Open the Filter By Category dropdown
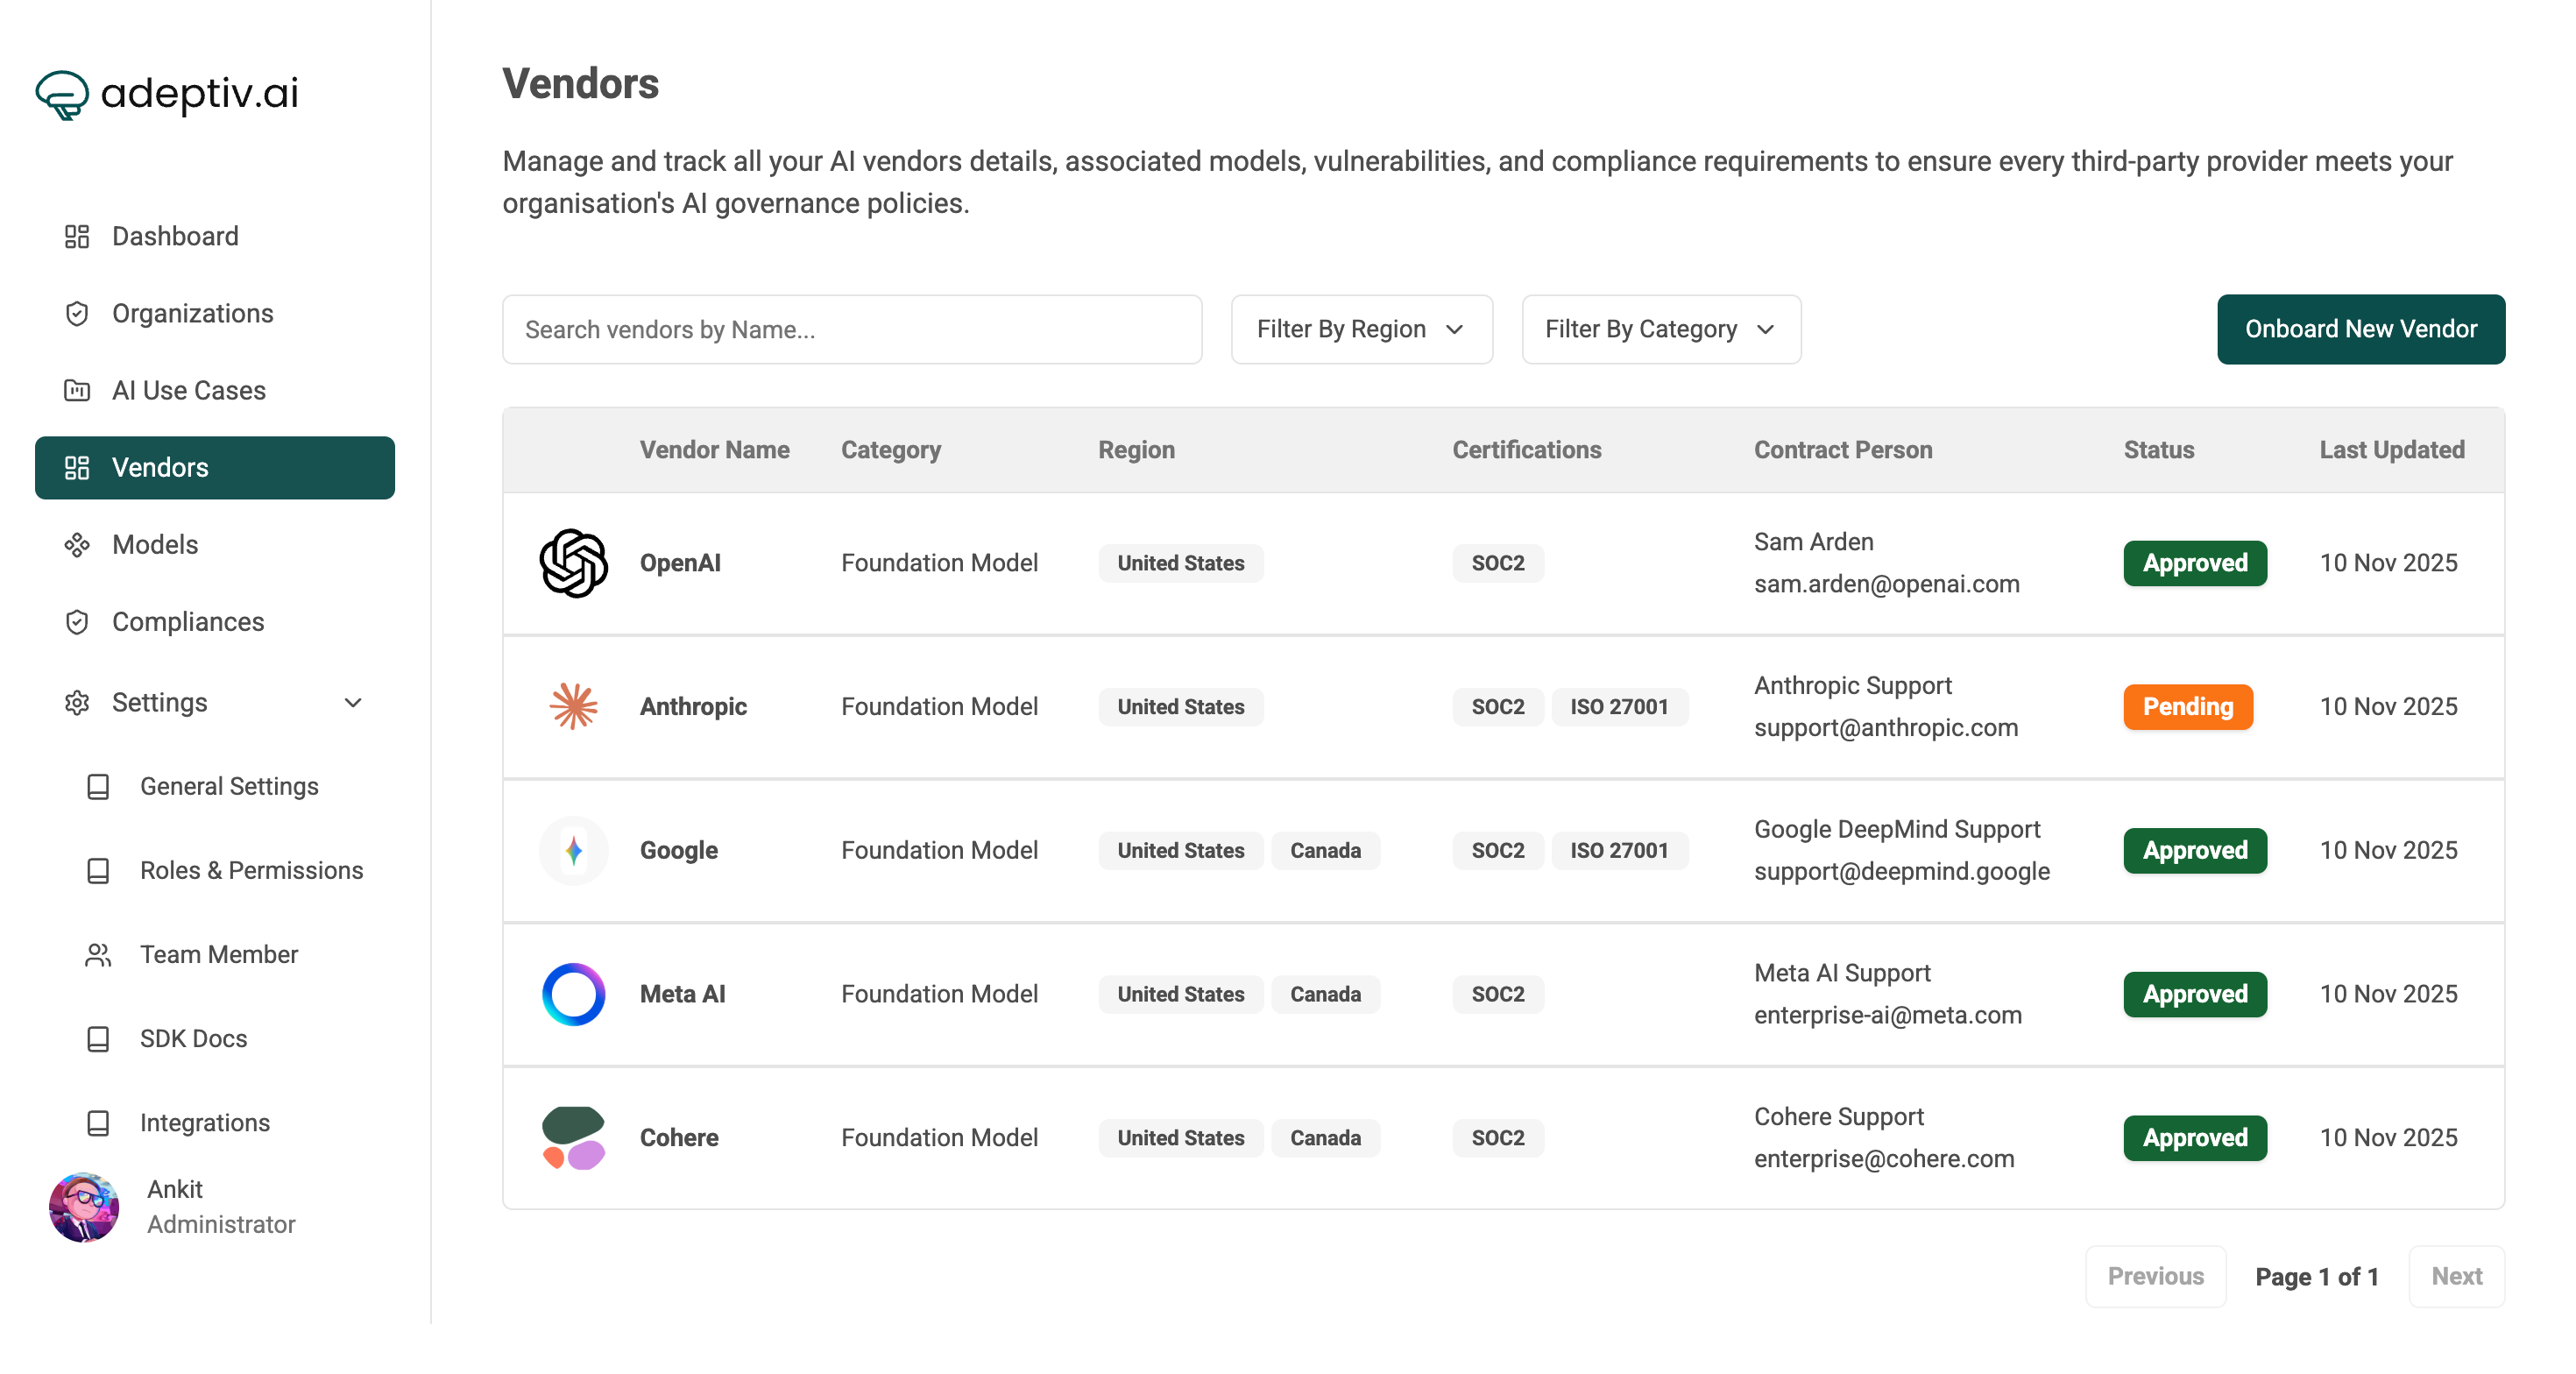The image size is (2576, 1374). [x=1660, y=329]
